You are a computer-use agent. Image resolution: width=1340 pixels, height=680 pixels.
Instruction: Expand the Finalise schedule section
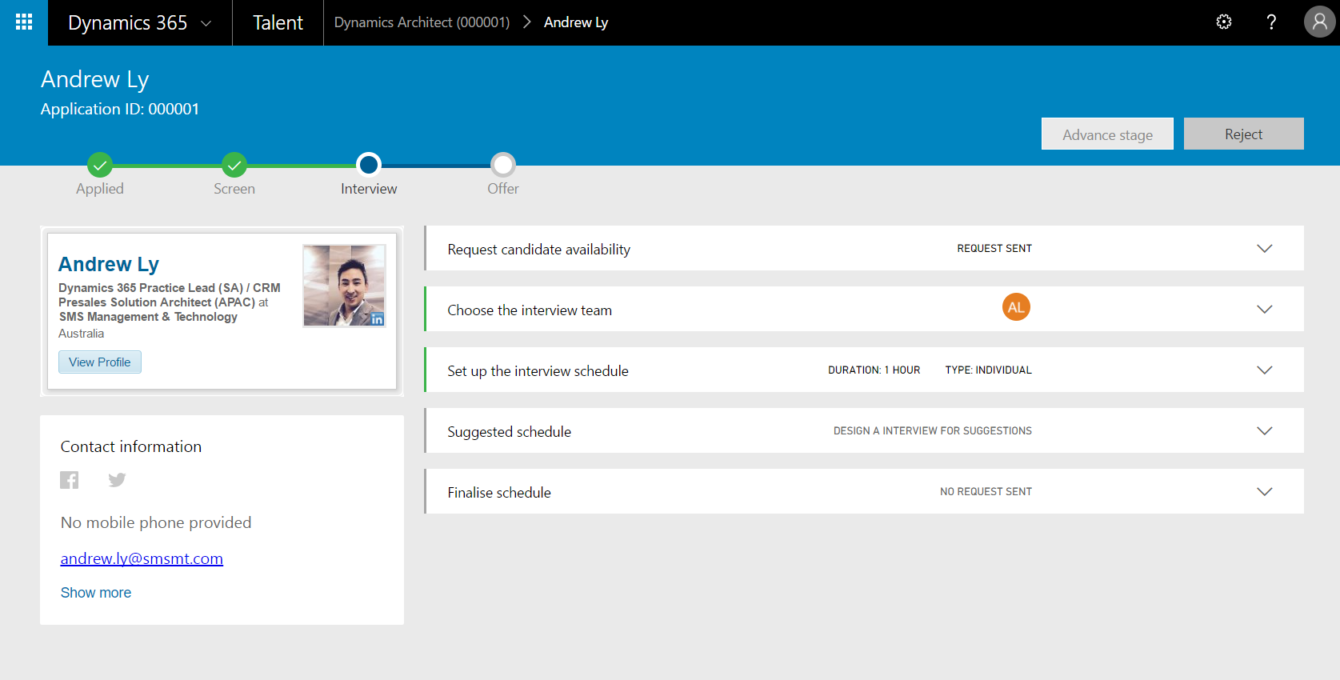(x=1264, y=493)
